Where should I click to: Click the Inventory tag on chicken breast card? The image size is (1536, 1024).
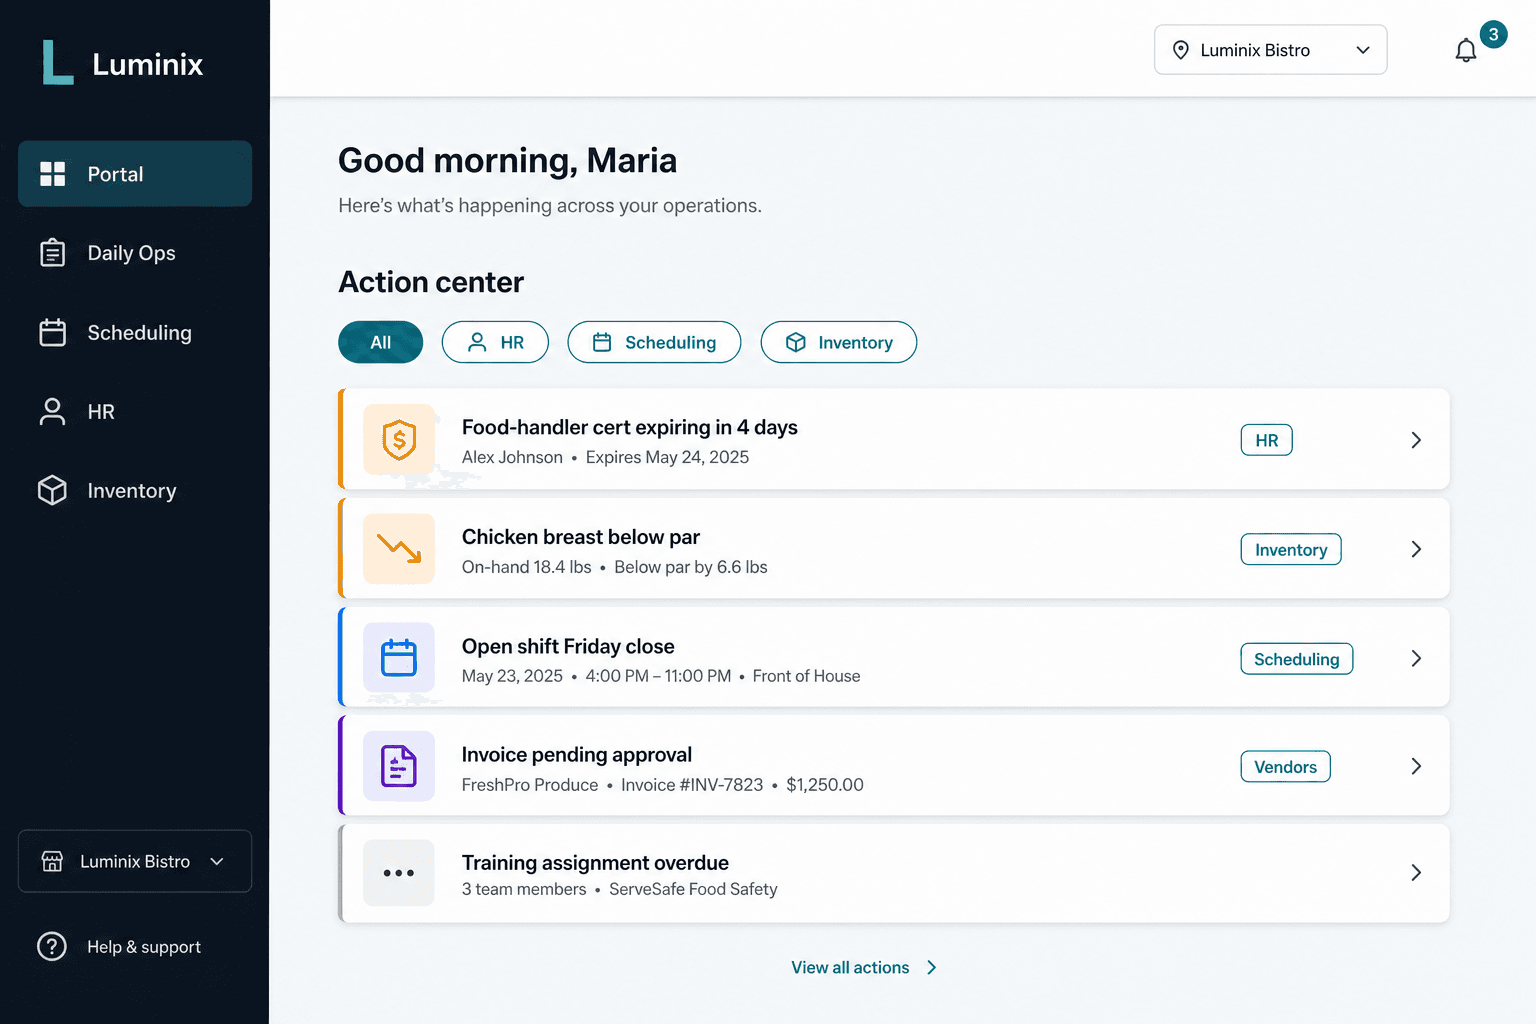tap(1291, 549)
